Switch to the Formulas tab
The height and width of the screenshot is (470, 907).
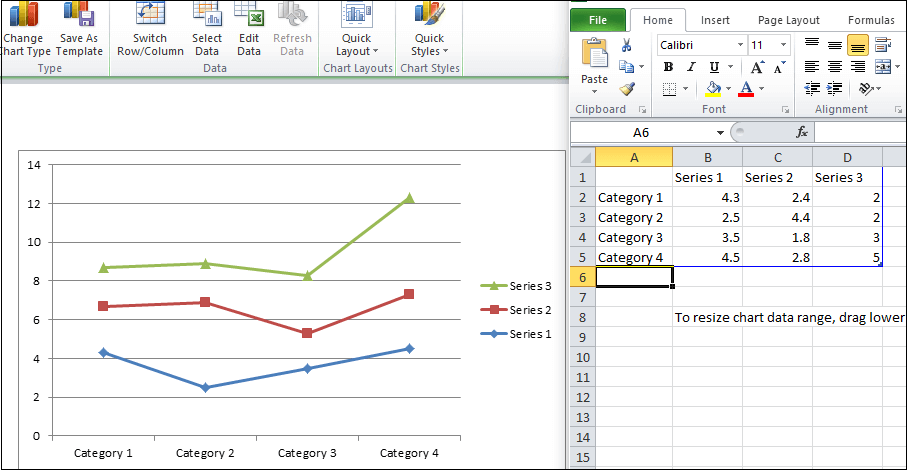click(871, 20)
